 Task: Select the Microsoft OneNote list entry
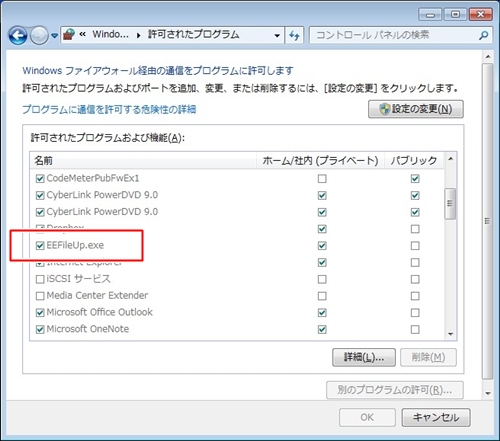click(88, 329)
